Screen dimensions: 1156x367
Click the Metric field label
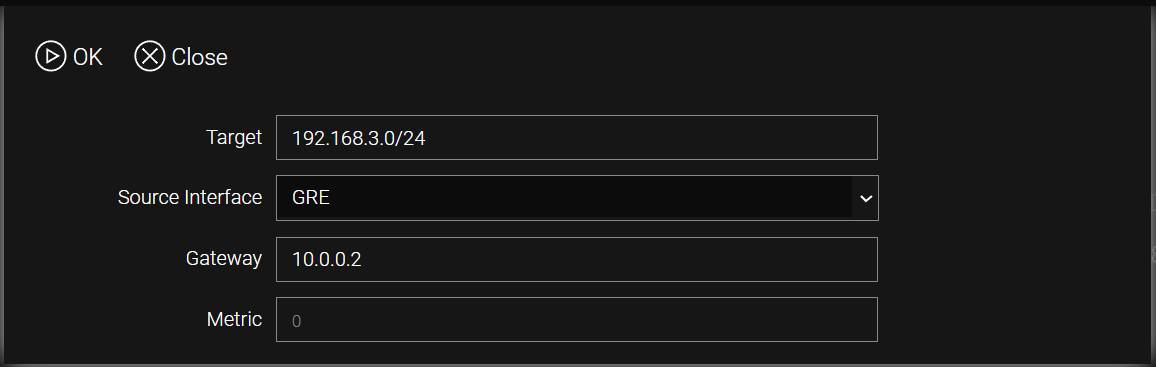(x=234, y=319)
